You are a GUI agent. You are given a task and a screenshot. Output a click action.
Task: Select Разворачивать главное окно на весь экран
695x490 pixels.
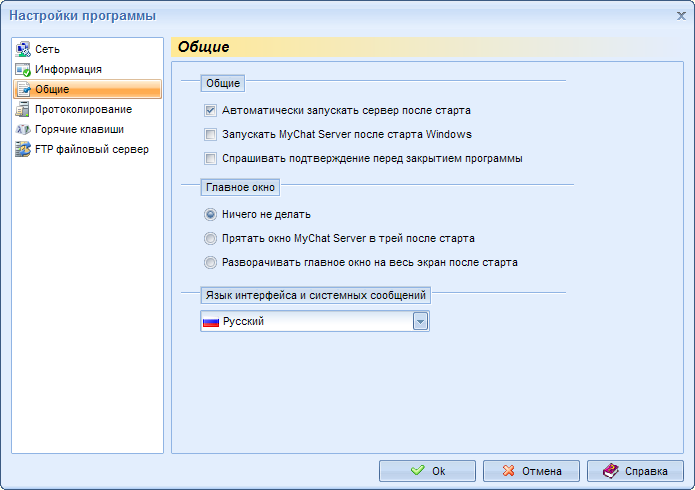(x=210, y=263)
